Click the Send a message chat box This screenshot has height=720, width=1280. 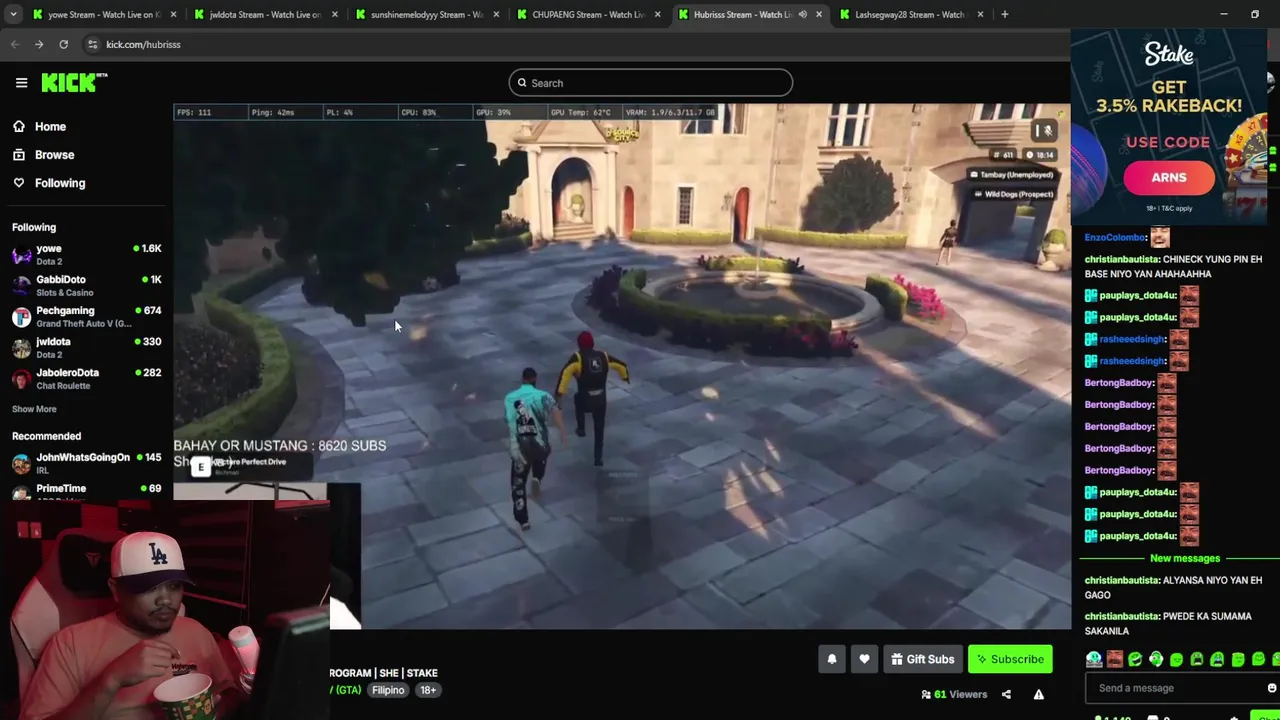[x=1176, y=688]
